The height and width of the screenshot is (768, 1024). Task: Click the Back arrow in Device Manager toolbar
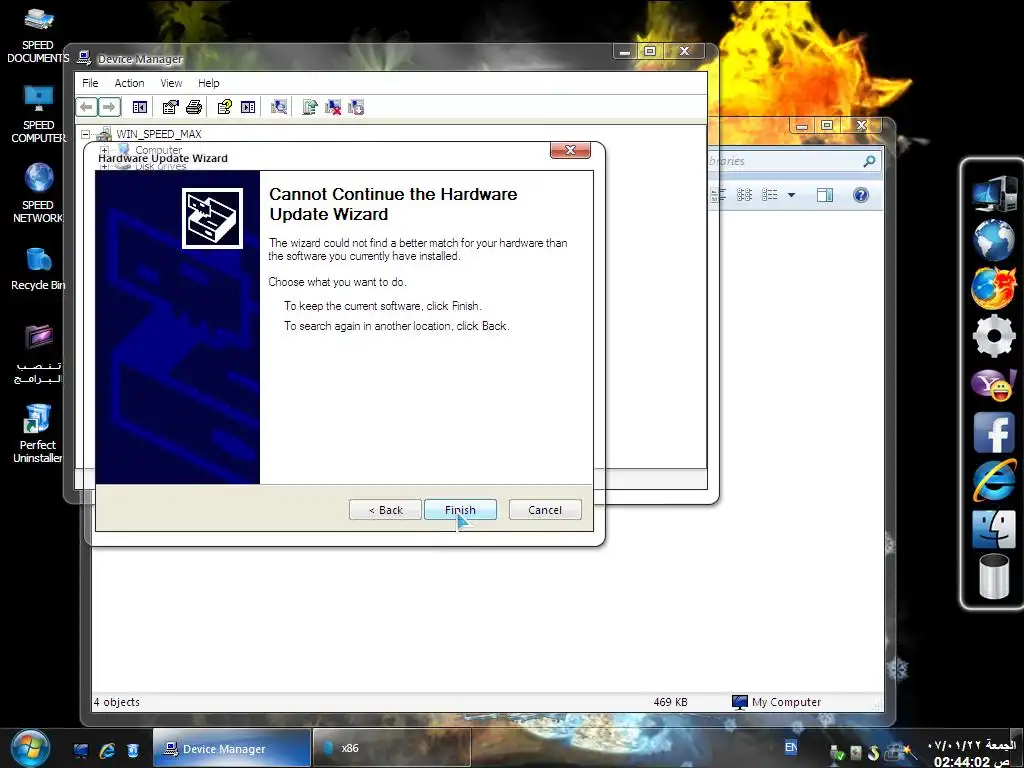point(86,106)
